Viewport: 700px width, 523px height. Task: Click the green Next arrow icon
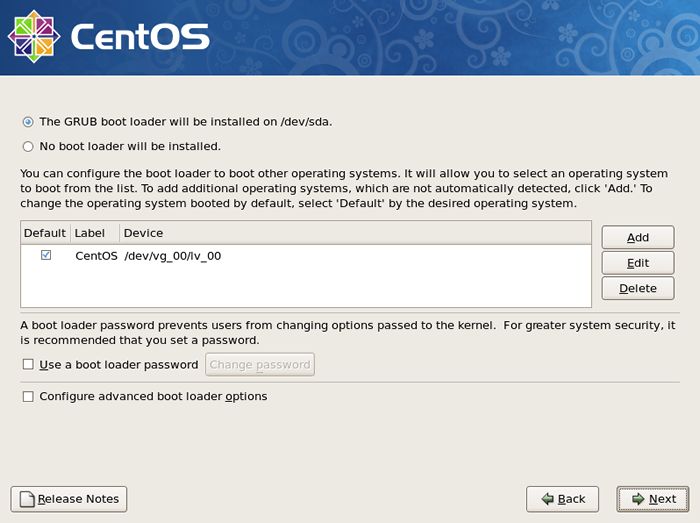coord(638,499)
